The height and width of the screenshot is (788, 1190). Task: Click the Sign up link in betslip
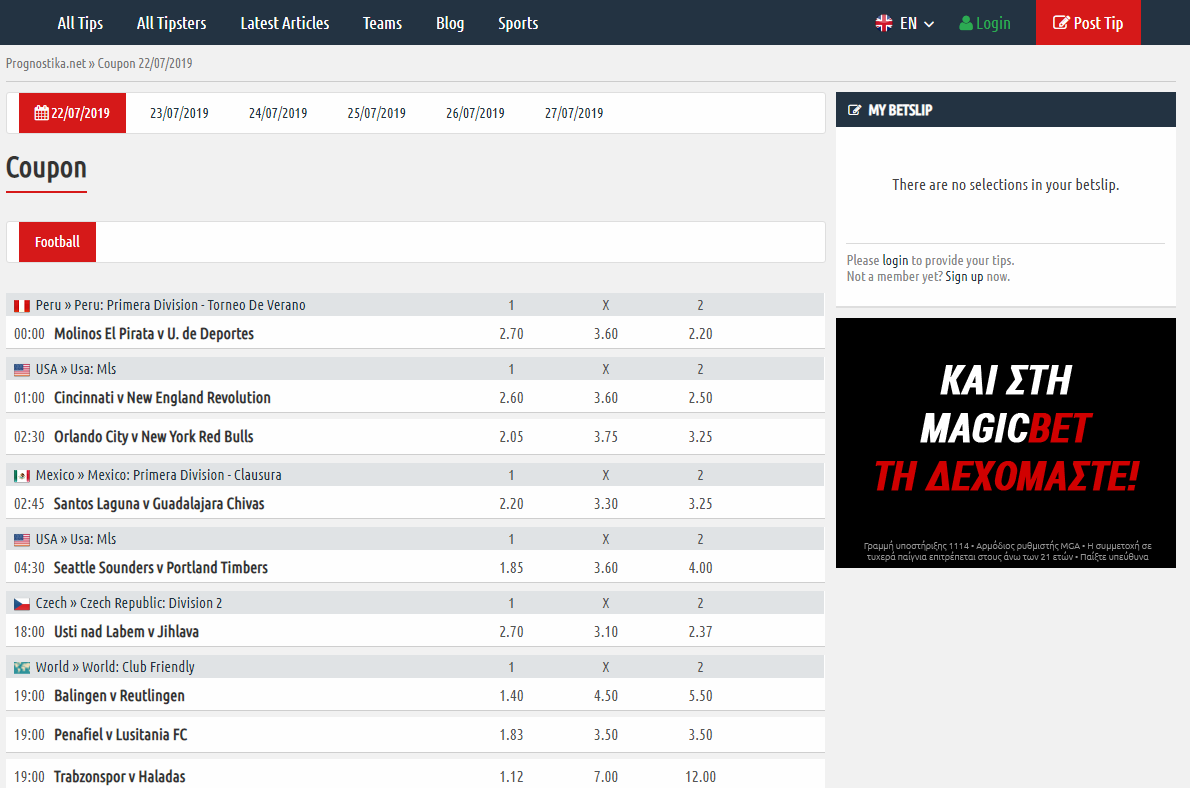tap(964, 276)
